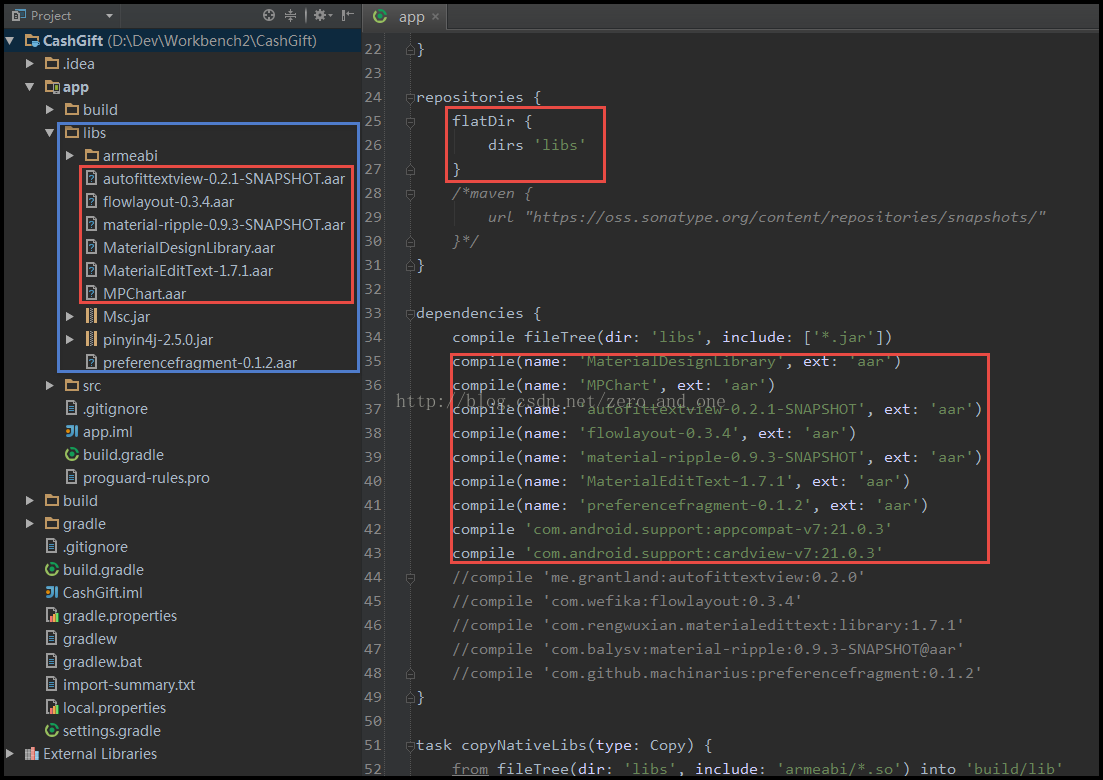Collapse the app module node
Viewport: 1103px width, 780px height.
30,87
